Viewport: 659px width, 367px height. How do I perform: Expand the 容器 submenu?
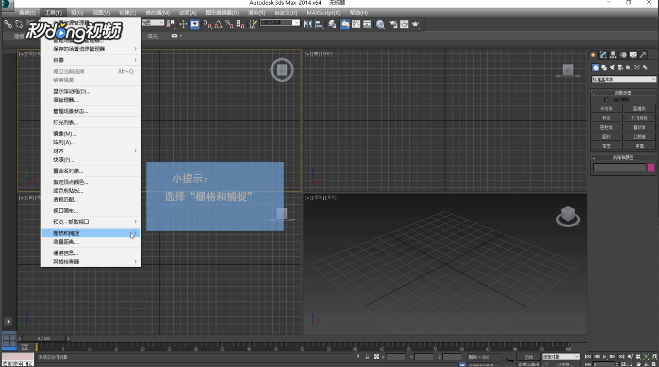91,60
